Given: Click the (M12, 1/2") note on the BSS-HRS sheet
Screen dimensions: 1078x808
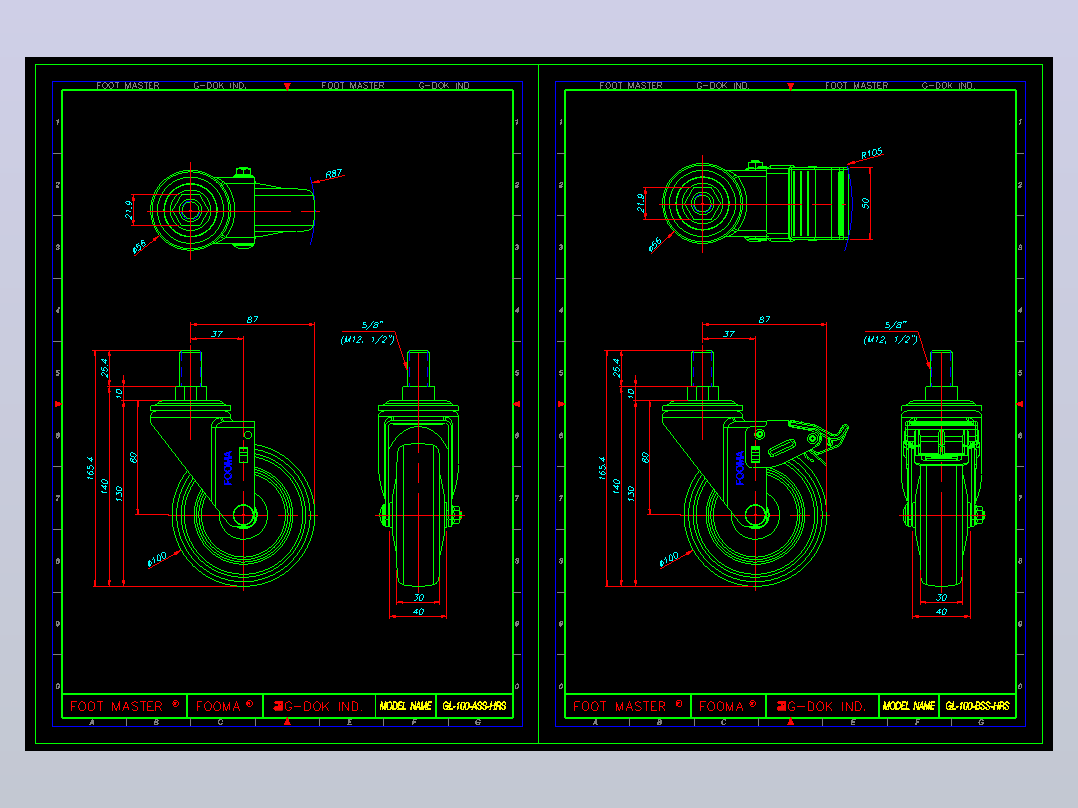Looking at the screenshot, I should [891, 339].
